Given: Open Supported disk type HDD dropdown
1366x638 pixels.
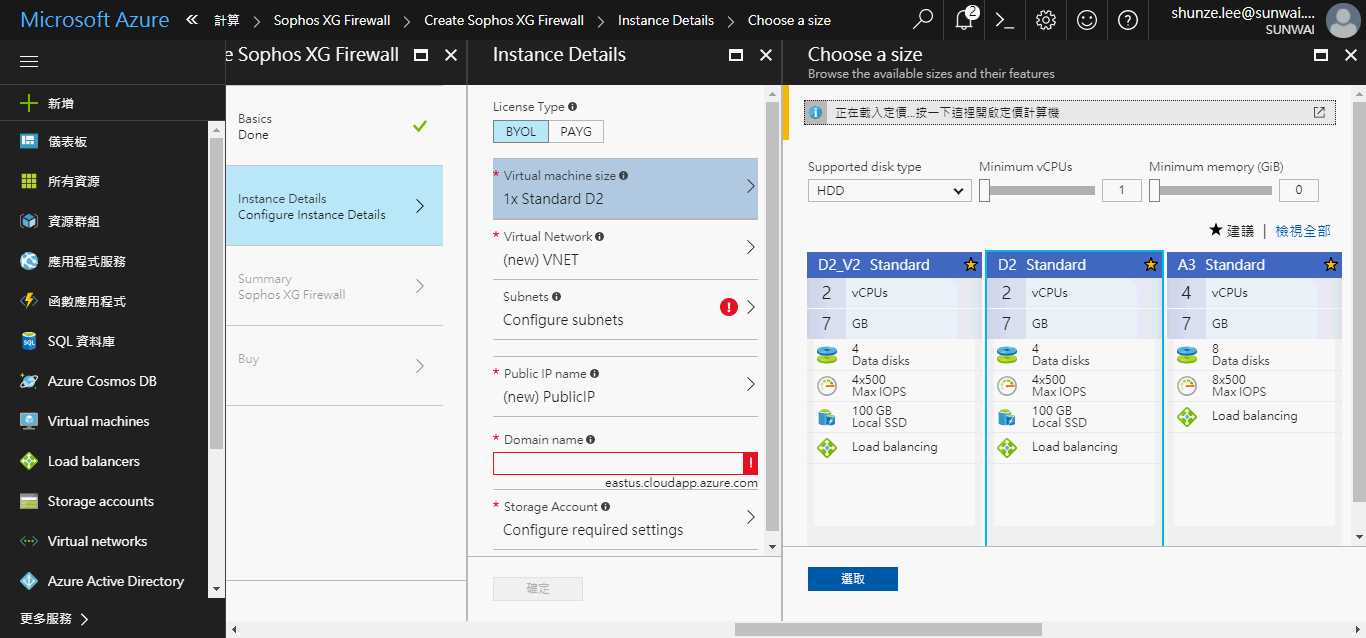Looking at the screenshot, I should (x=890, y=190).
